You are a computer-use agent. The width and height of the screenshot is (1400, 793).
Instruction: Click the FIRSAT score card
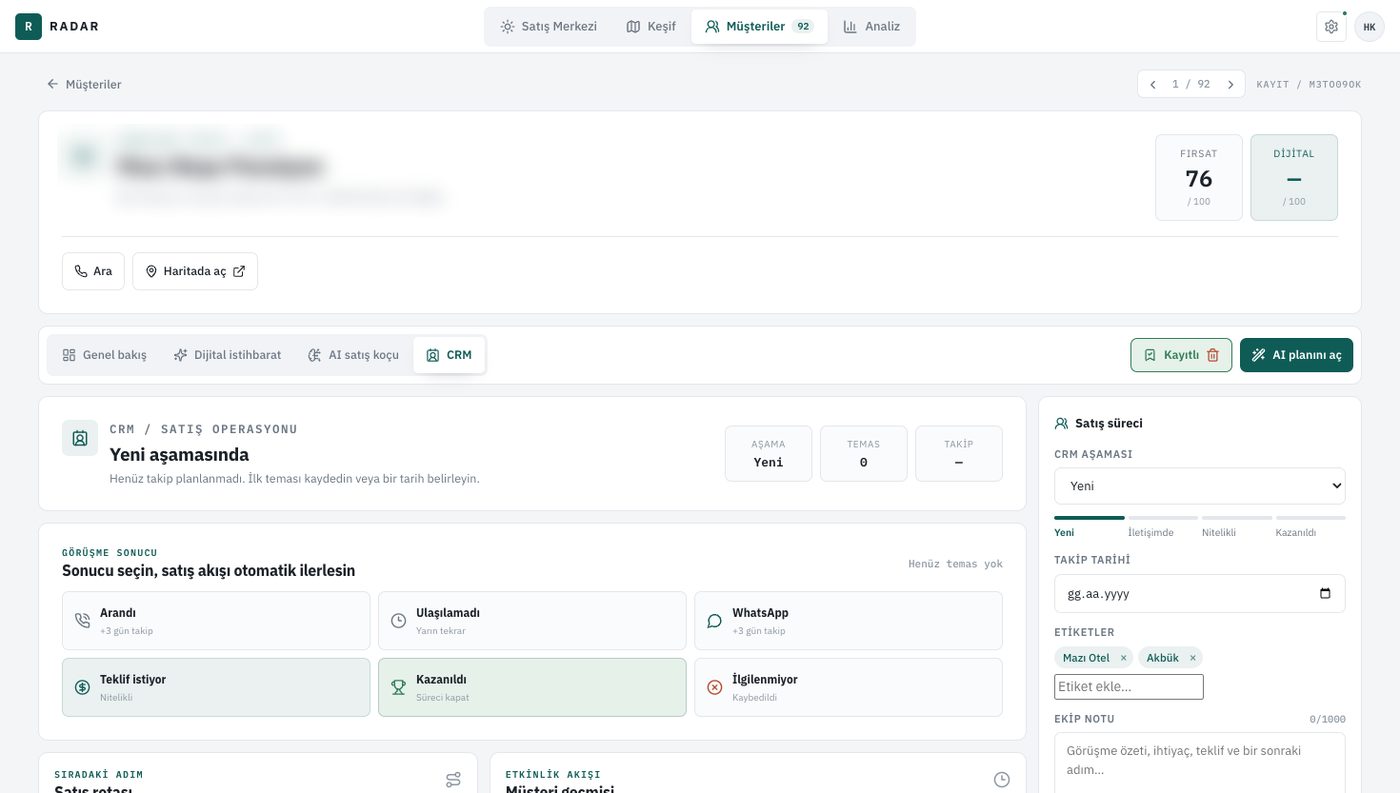pos(1199,178)
